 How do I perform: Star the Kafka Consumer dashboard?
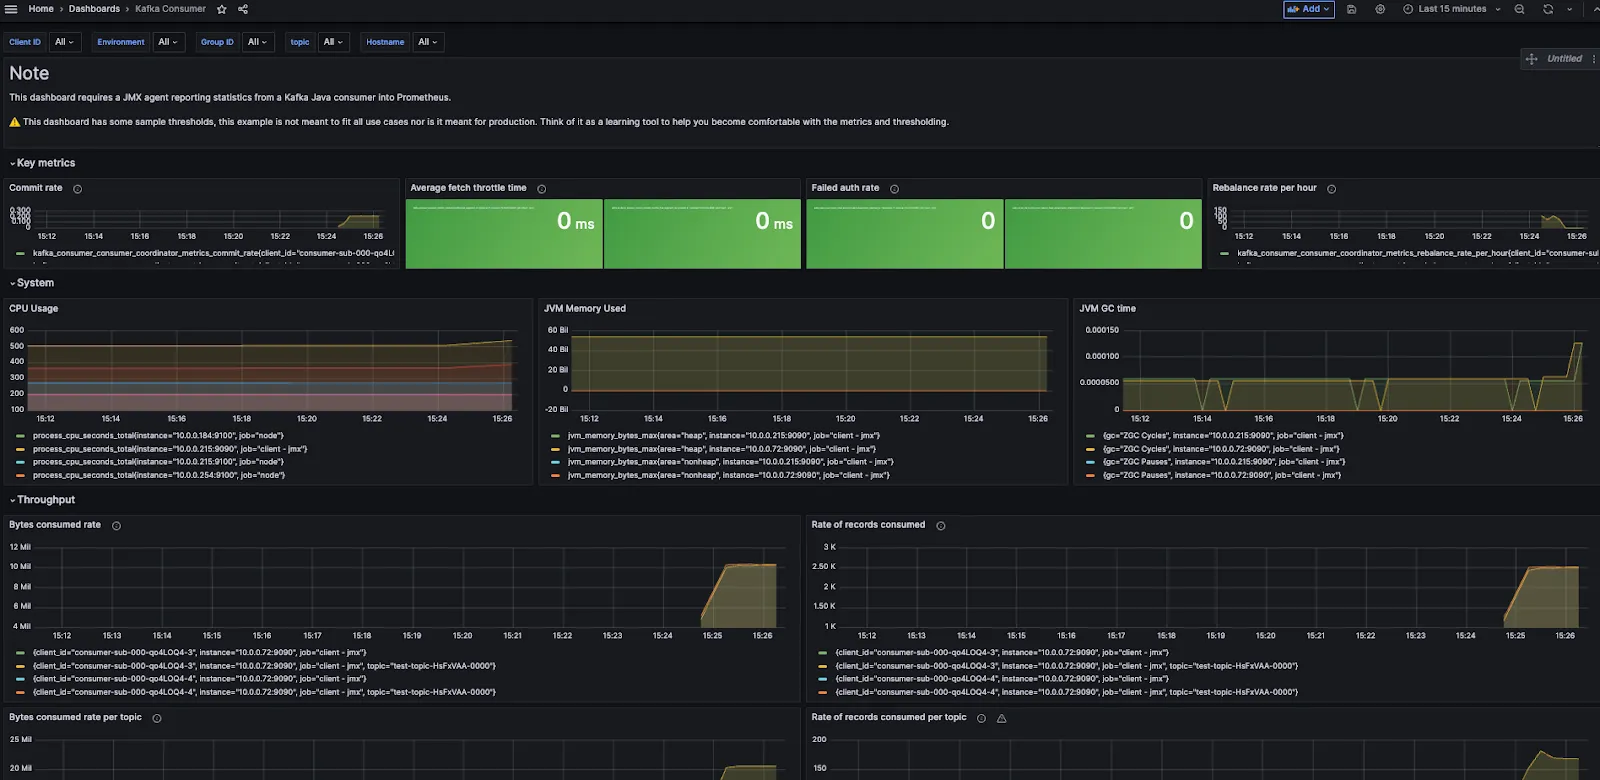(222, 9)
